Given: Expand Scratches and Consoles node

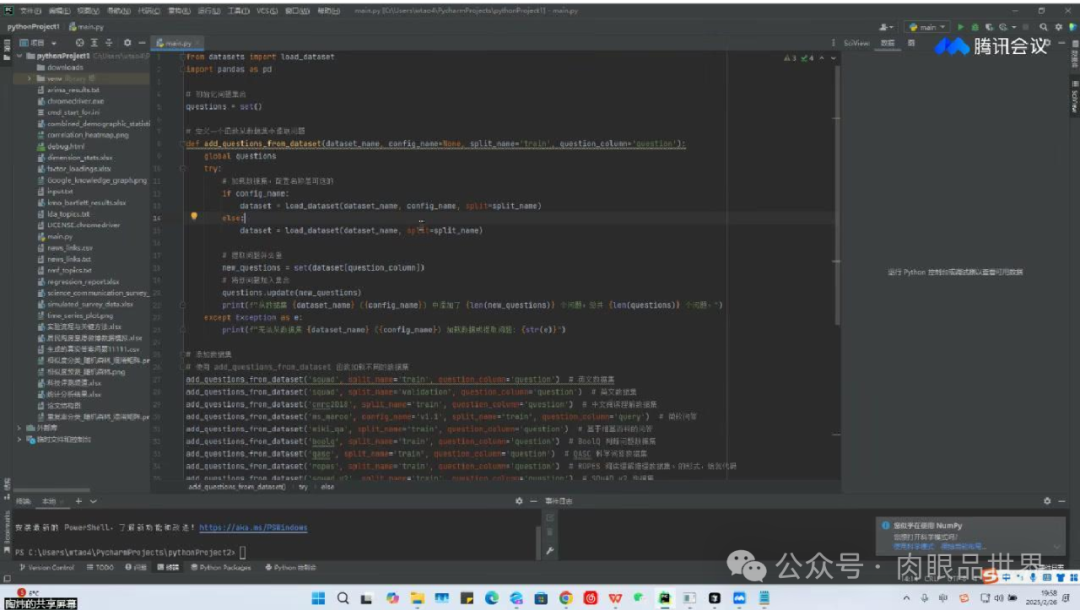Looking at the screenshot, I should (x=19, y=439).
